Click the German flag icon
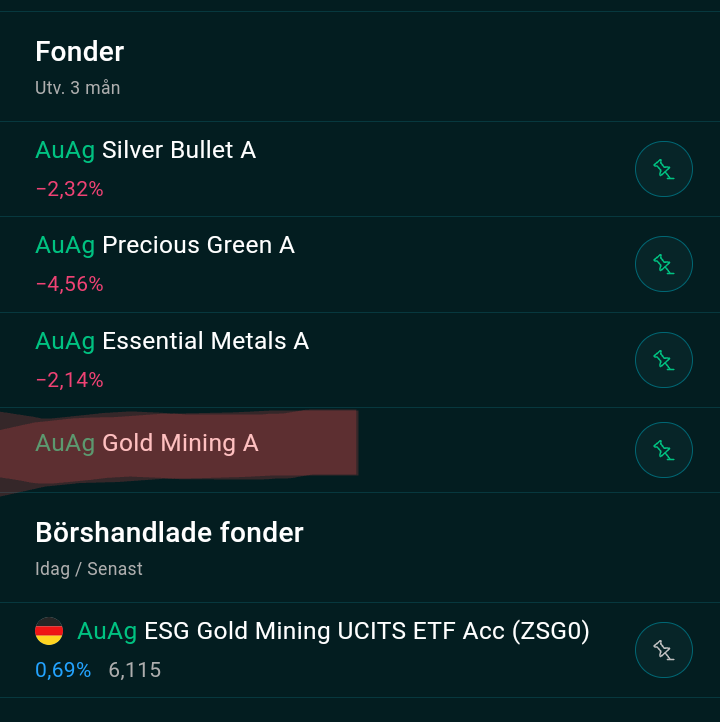Image resolution: width=720 pixels, height=722 pixels. click(x=49, y=631)
